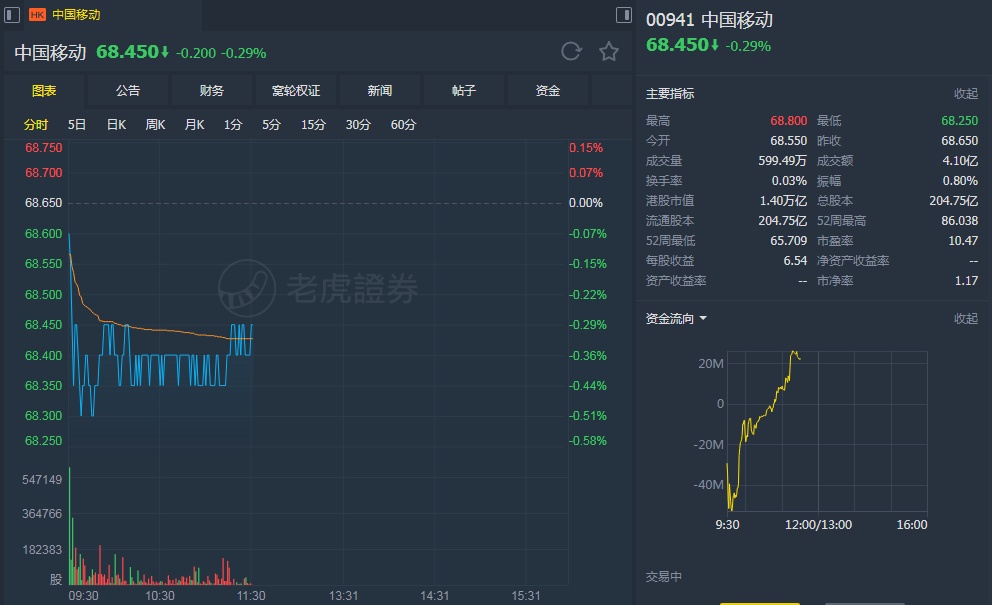Add 中国移动 to favorites with the star
Viewport: 992px width, 605px height.
(x=608, y=52)
